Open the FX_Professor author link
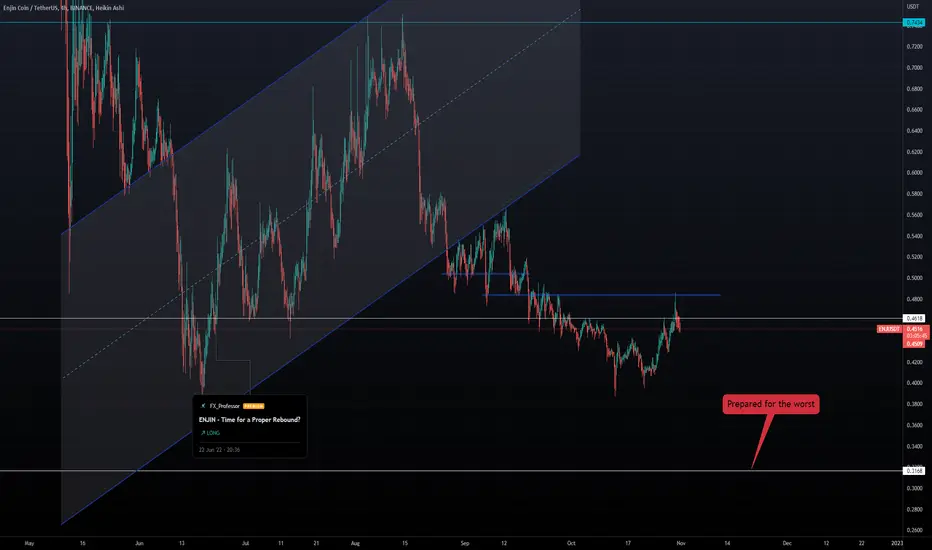 [x=224, y=406]
